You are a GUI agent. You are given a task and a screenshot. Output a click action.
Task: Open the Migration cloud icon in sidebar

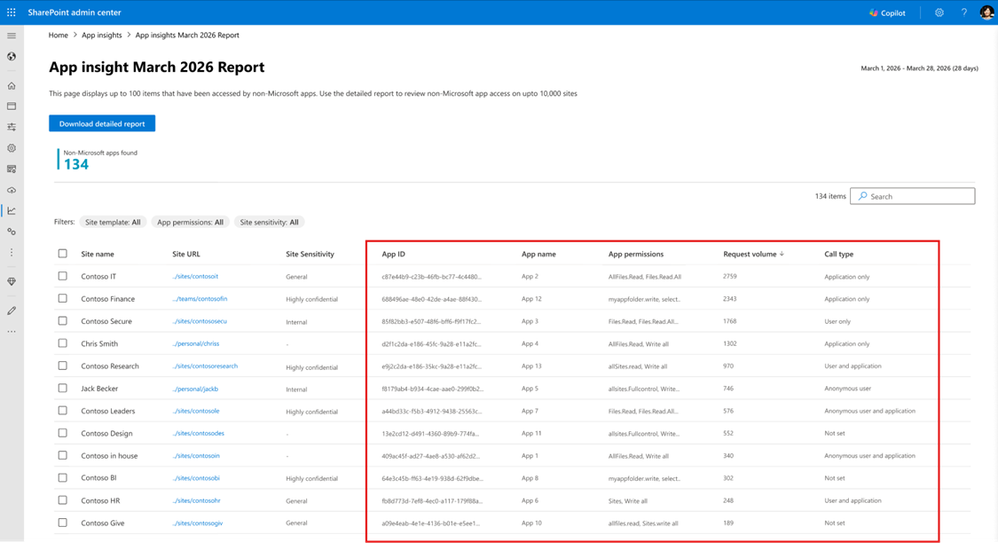tap(11, 190)
